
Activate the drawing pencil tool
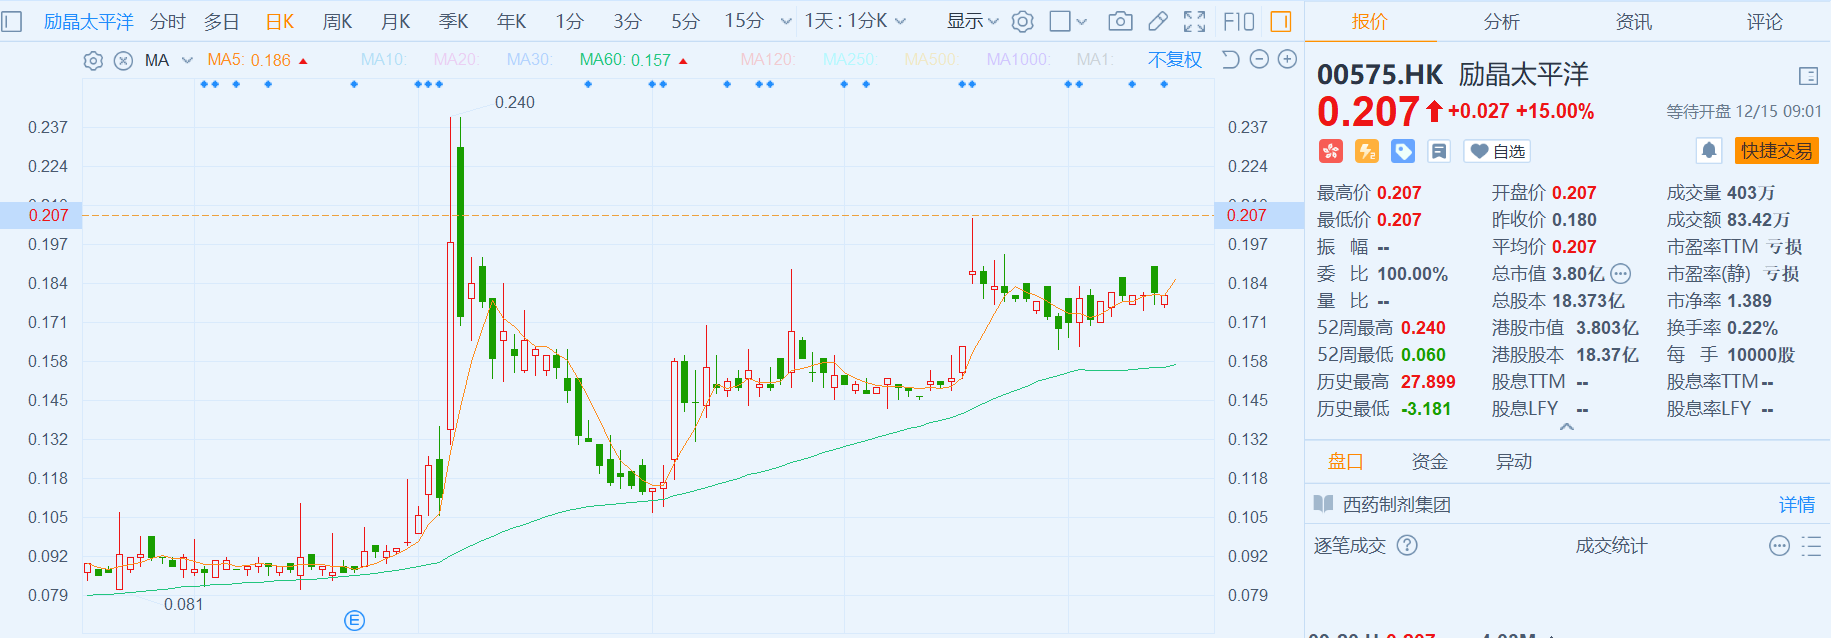pyautogui.click(x=1158, y=21)
